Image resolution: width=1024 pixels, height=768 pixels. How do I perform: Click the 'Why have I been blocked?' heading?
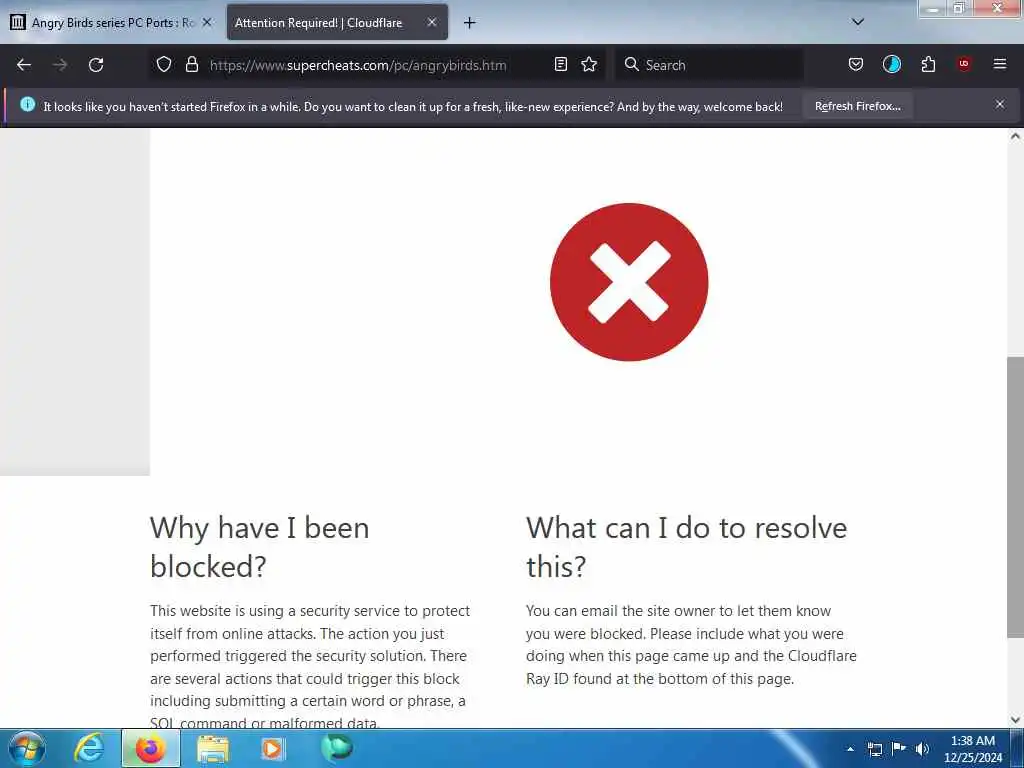(x=259, y=547)
